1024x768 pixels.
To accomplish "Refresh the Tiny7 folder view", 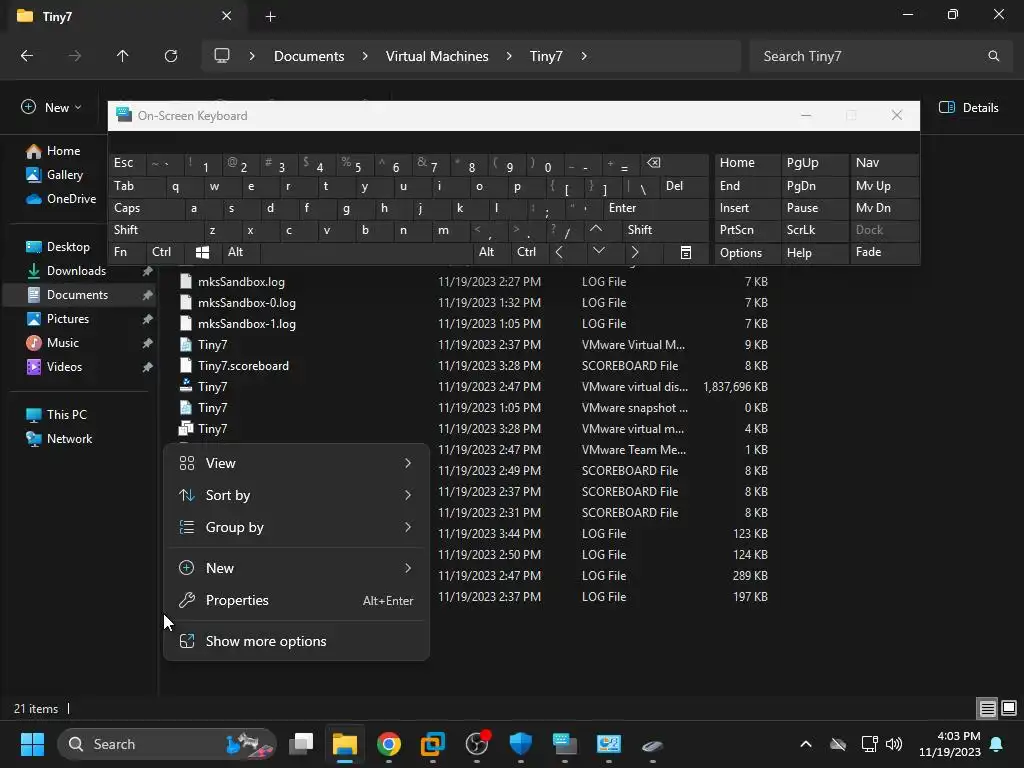I will coord(171,56).
